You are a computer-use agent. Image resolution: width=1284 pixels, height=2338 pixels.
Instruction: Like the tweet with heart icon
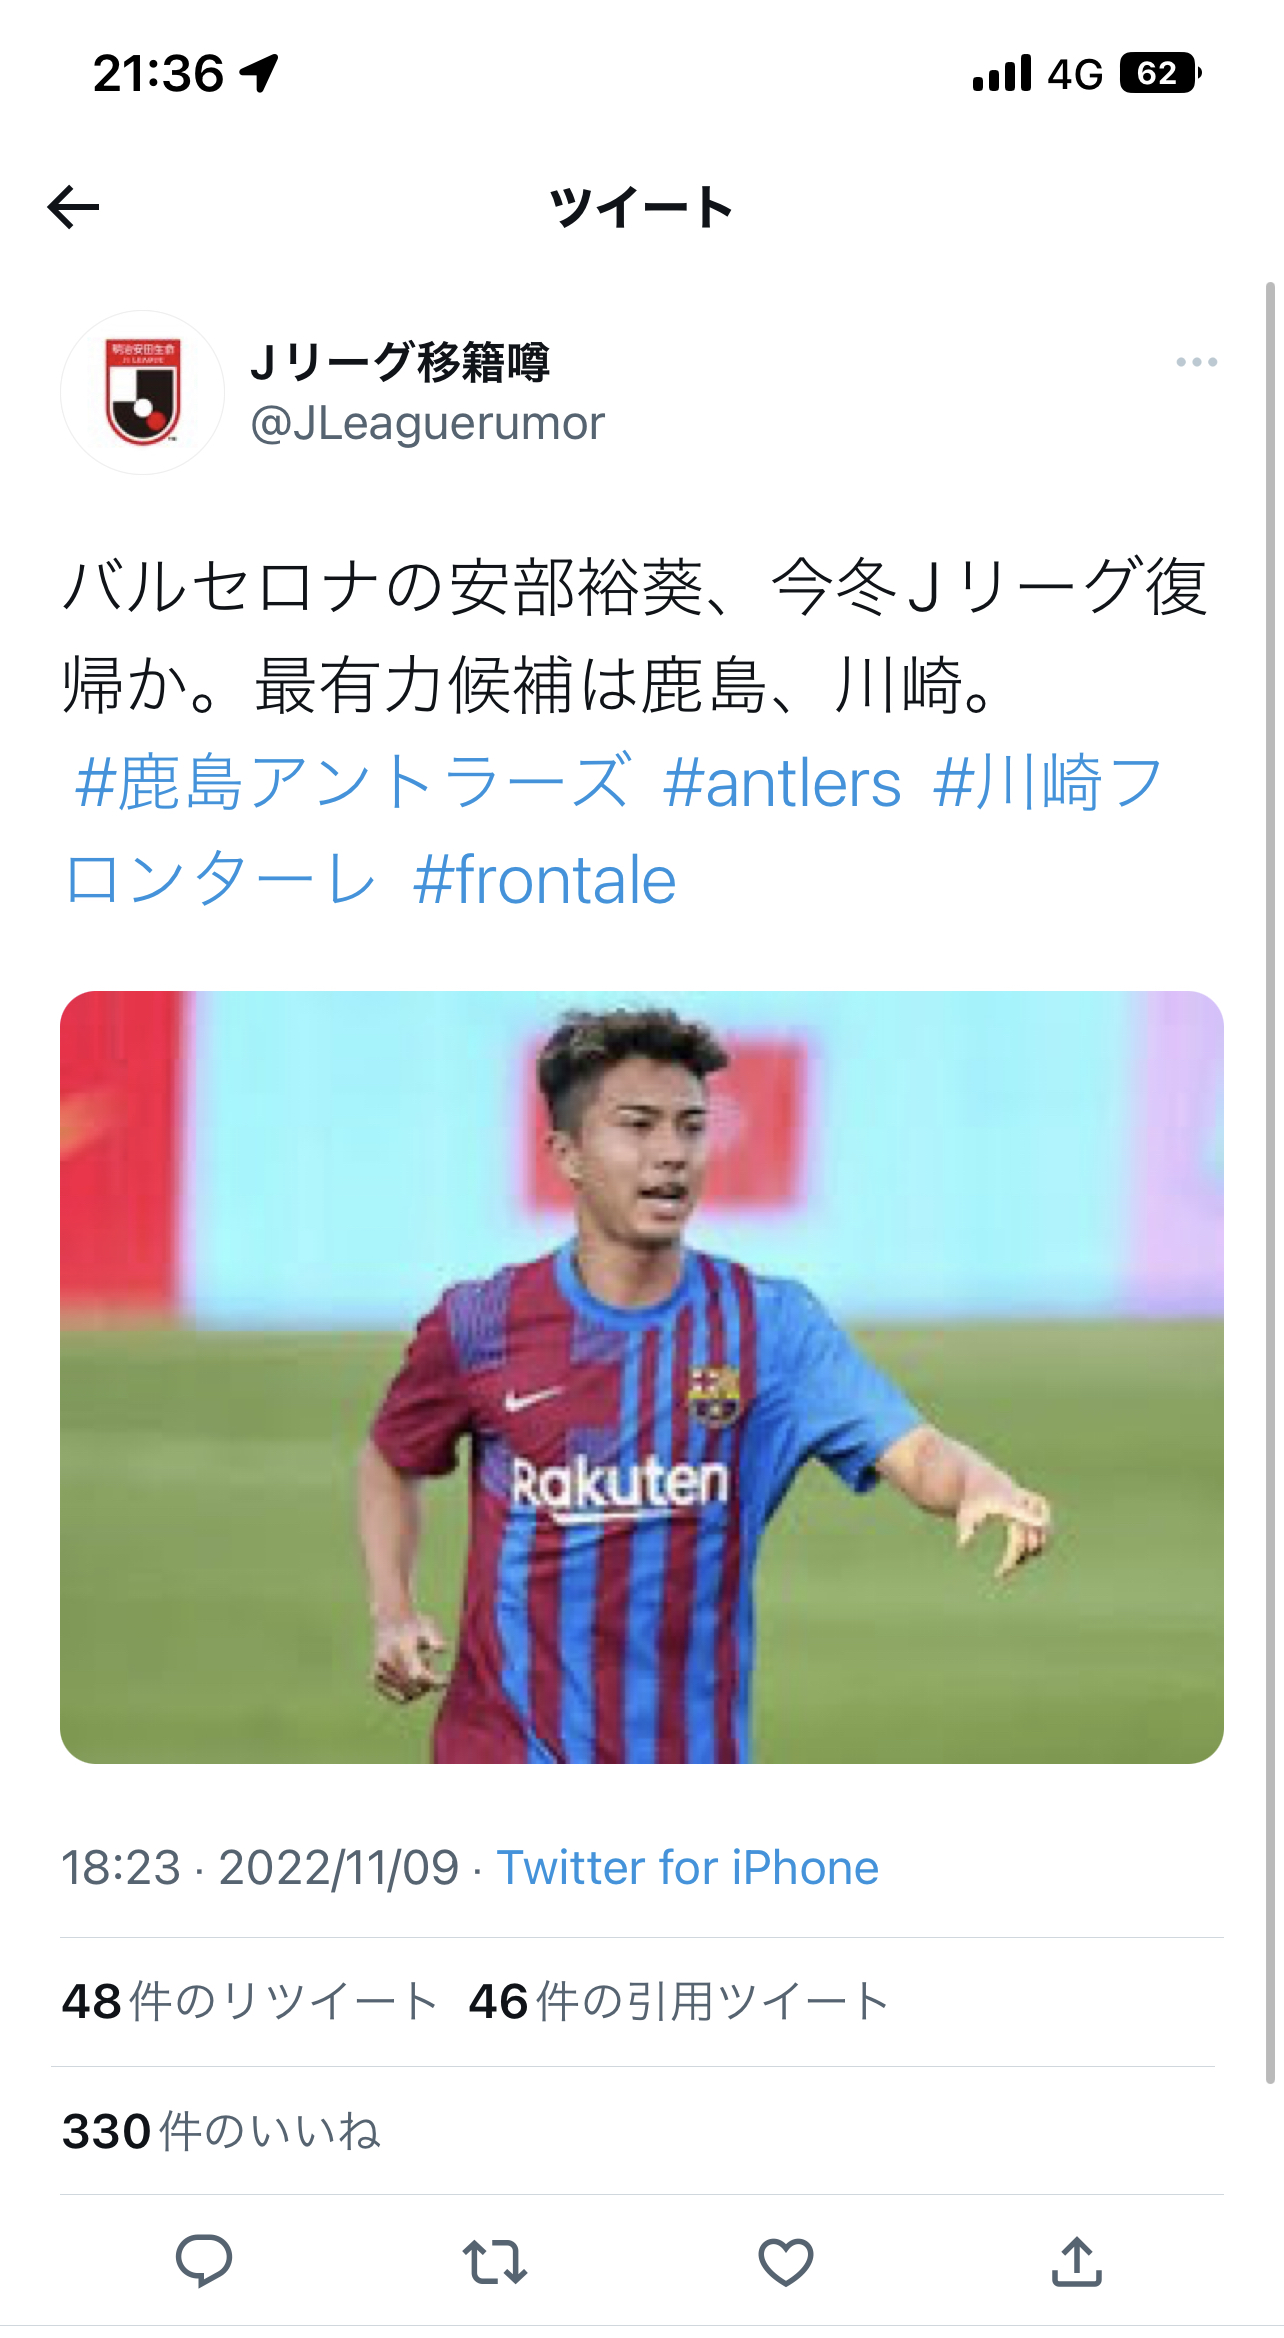pyautogui.click(x=785, y=2262)
